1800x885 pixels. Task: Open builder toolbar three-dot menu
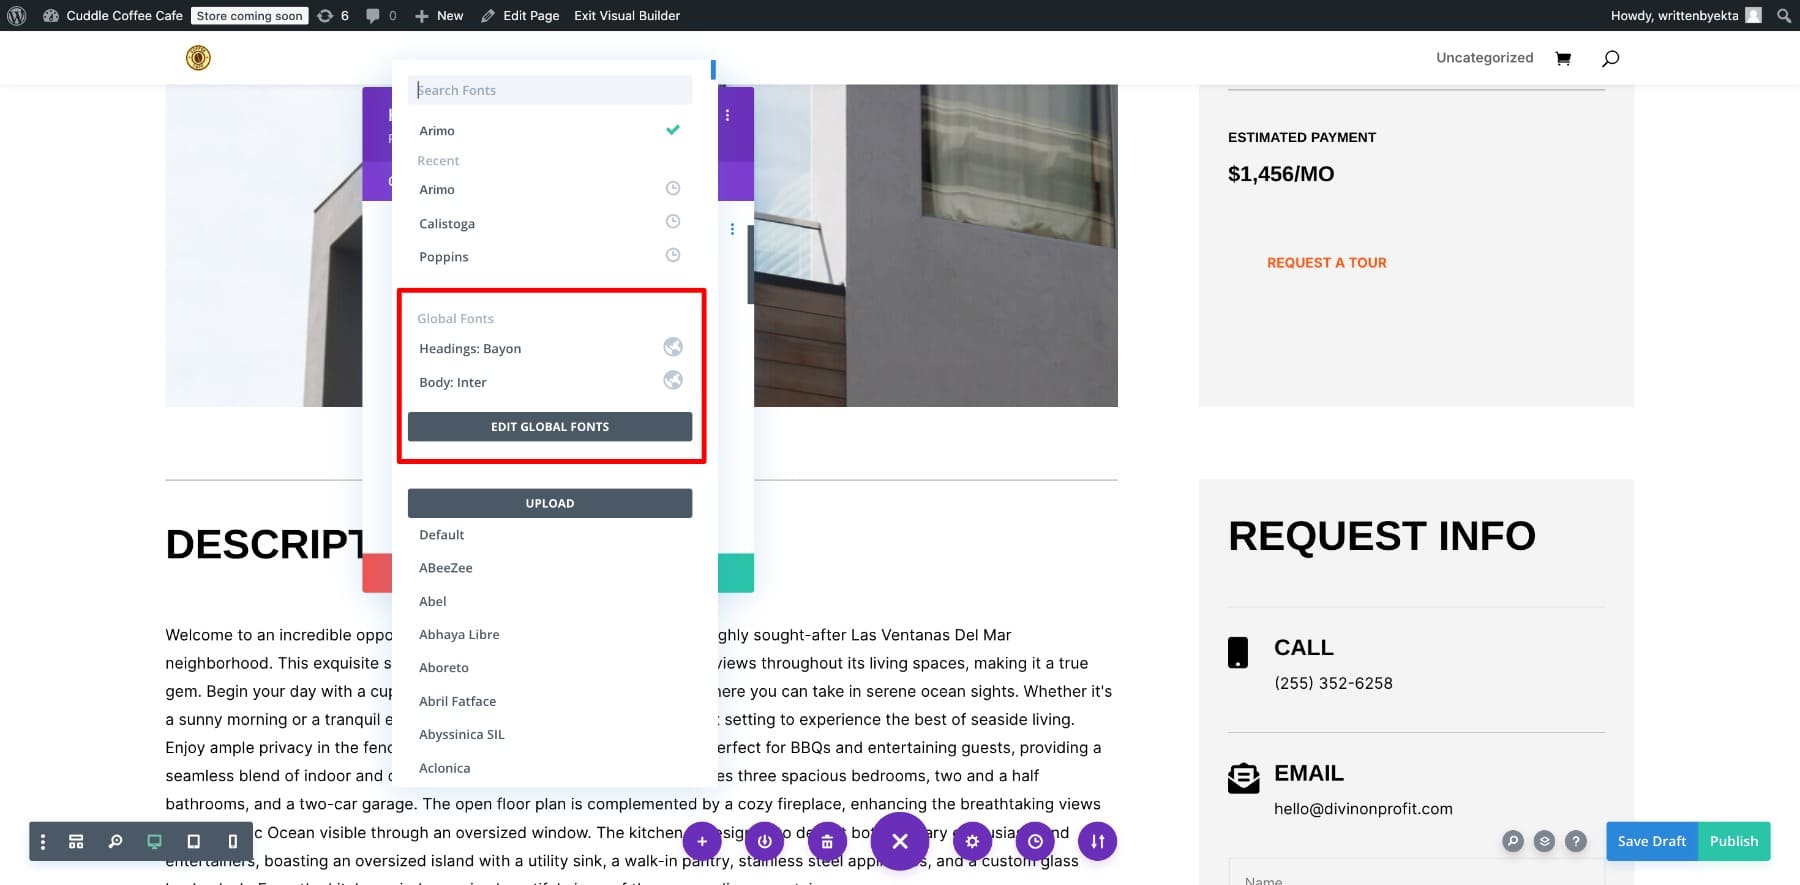pyautogui.click(x=42, y=842)
